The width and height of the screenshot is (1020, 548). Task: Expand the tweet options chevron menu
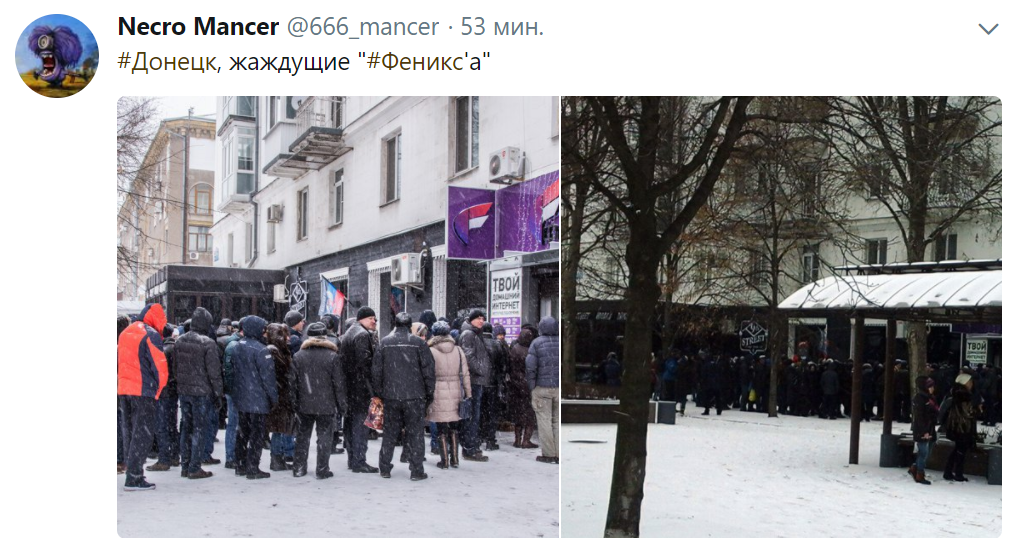pos(988,29)
